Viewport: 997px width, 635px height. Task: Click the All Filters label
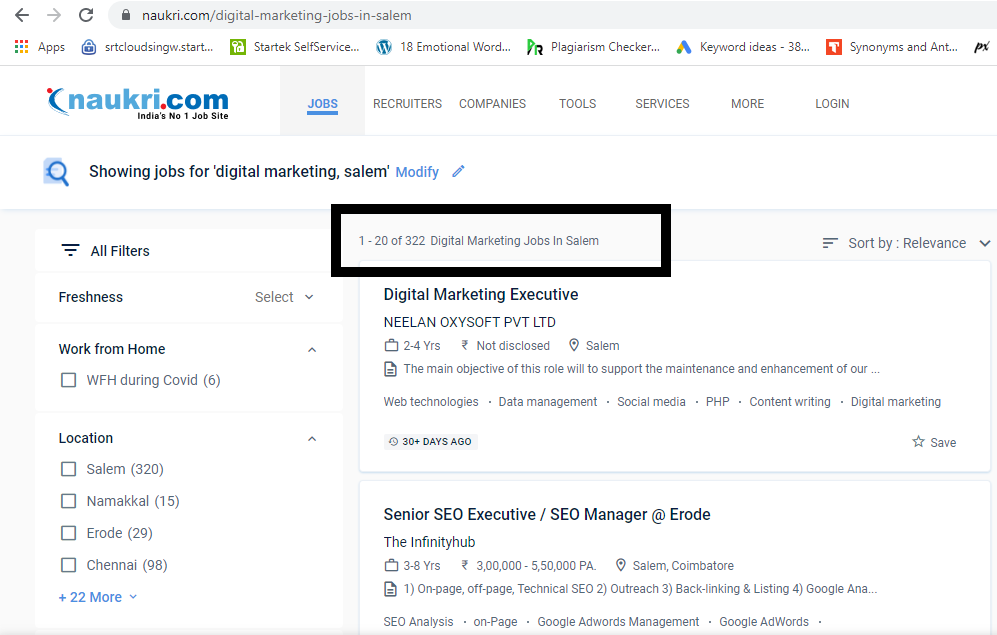coord(120,251)
